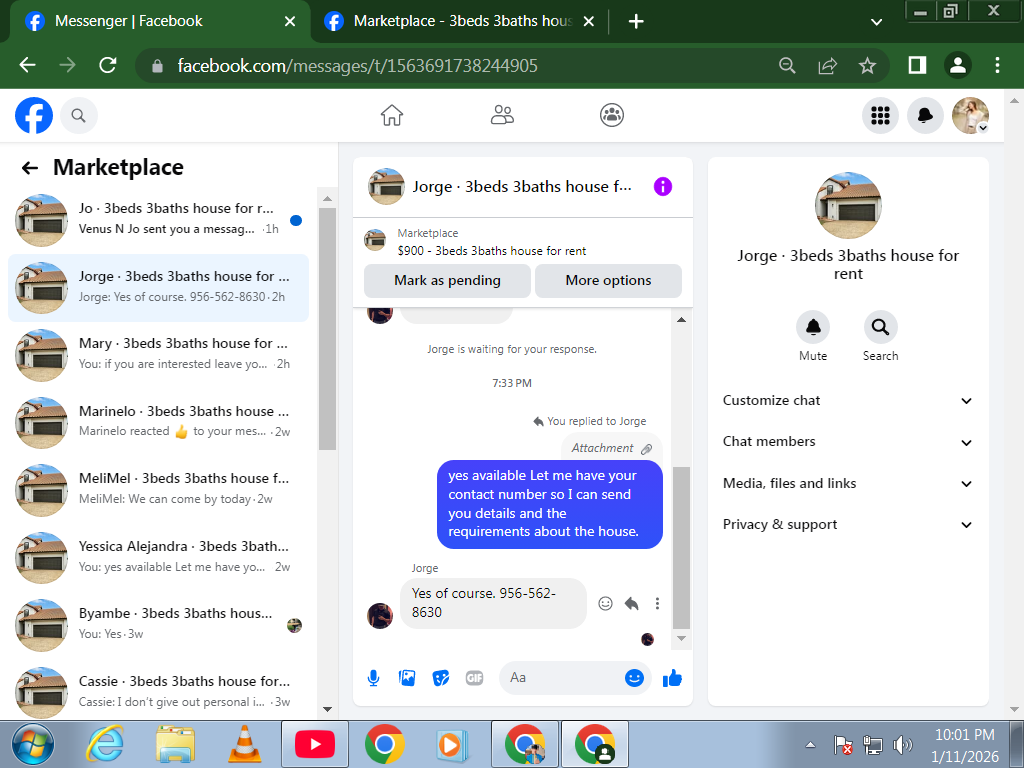Attach a photo file icon
1024x768 pixels.
click(x=407, y=679)
